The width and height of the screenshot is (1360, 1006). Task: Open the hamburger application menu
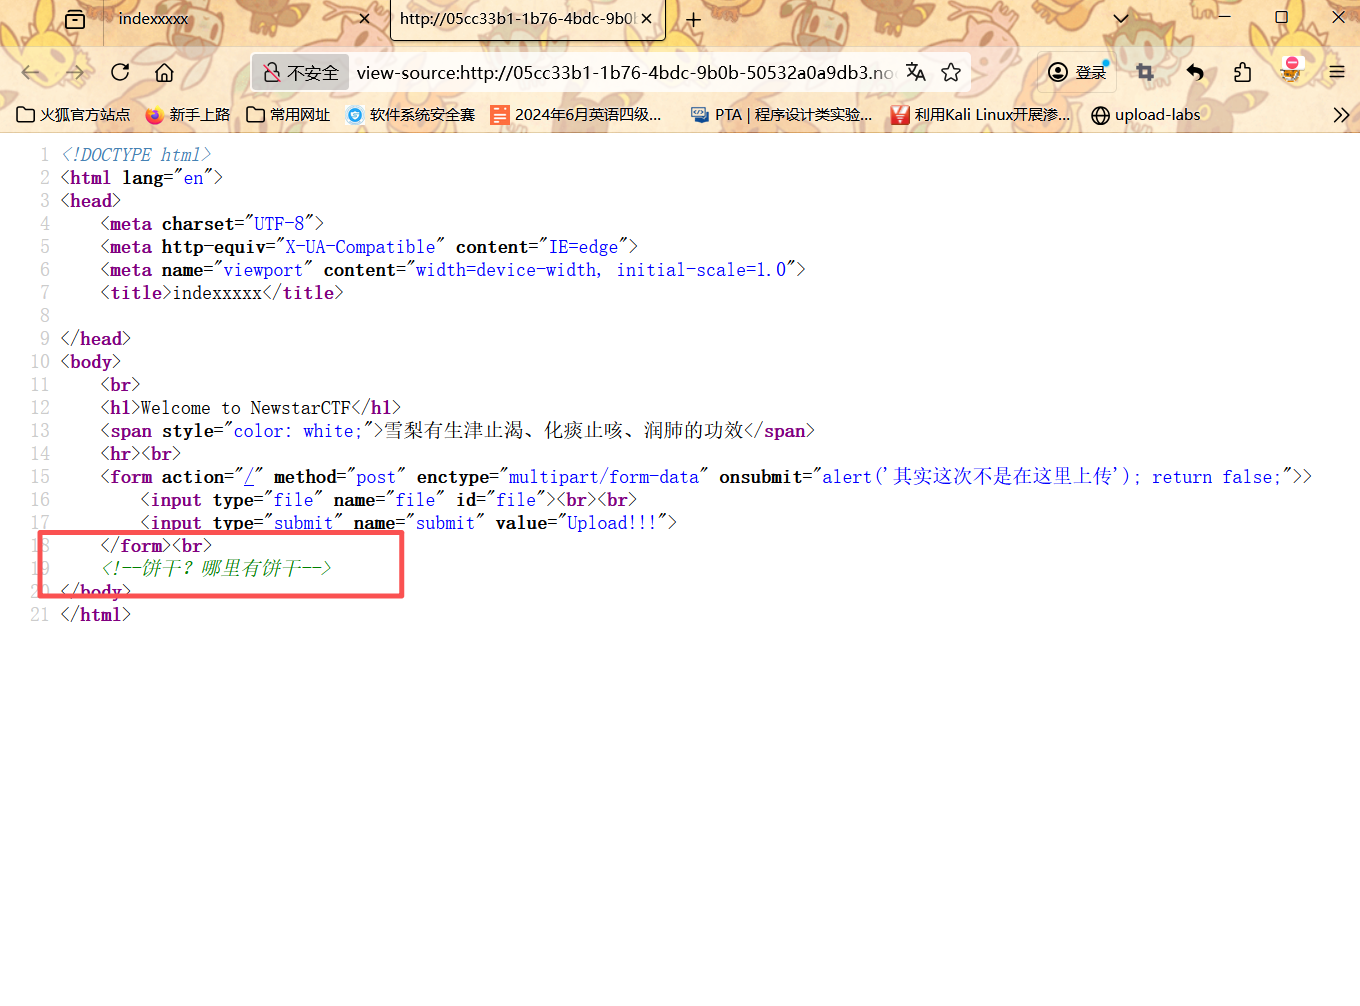tap(1337, 72)
